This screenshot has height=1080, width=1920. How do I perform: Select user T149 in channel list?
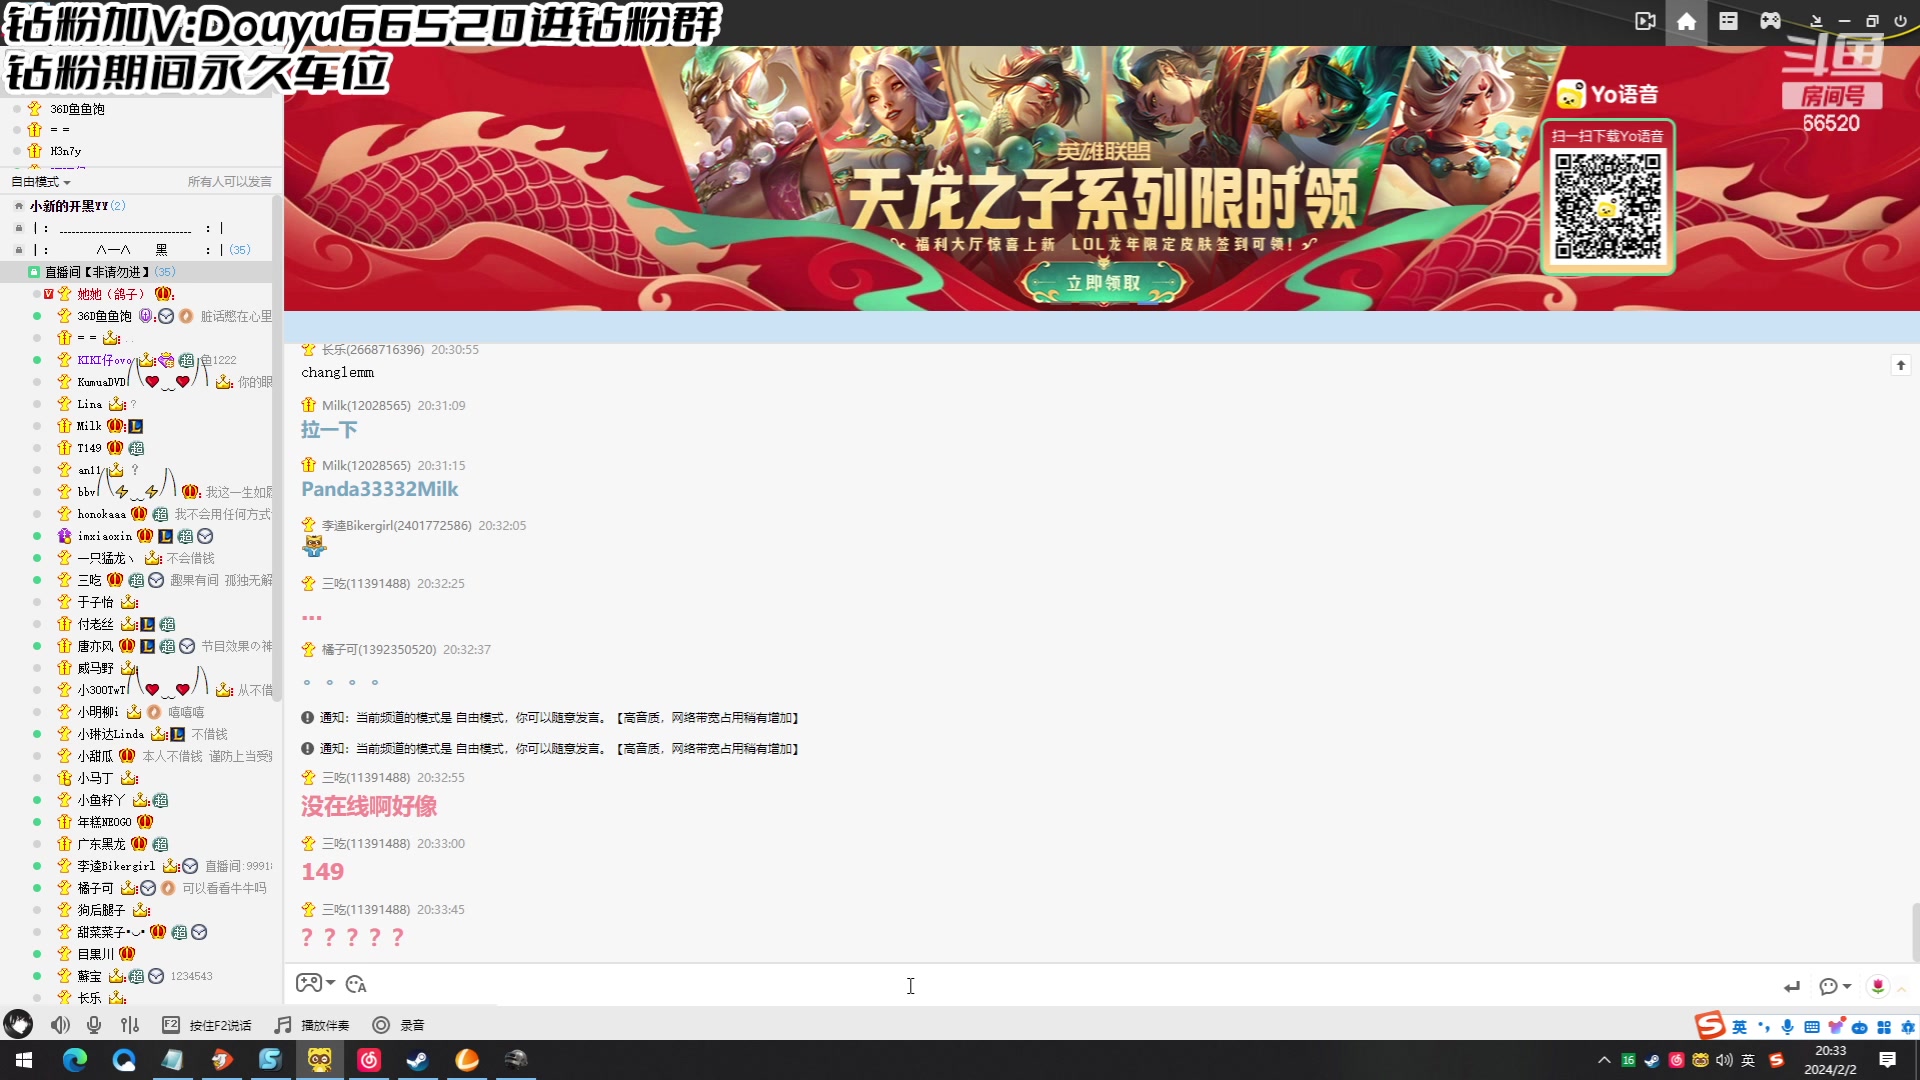click(89, 448)
